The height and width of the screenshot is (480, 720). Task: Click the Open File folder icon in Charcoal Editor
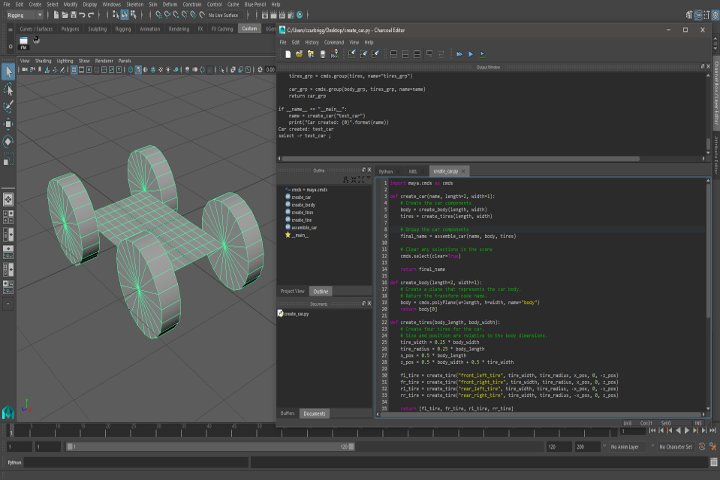[x=299, y=54]
